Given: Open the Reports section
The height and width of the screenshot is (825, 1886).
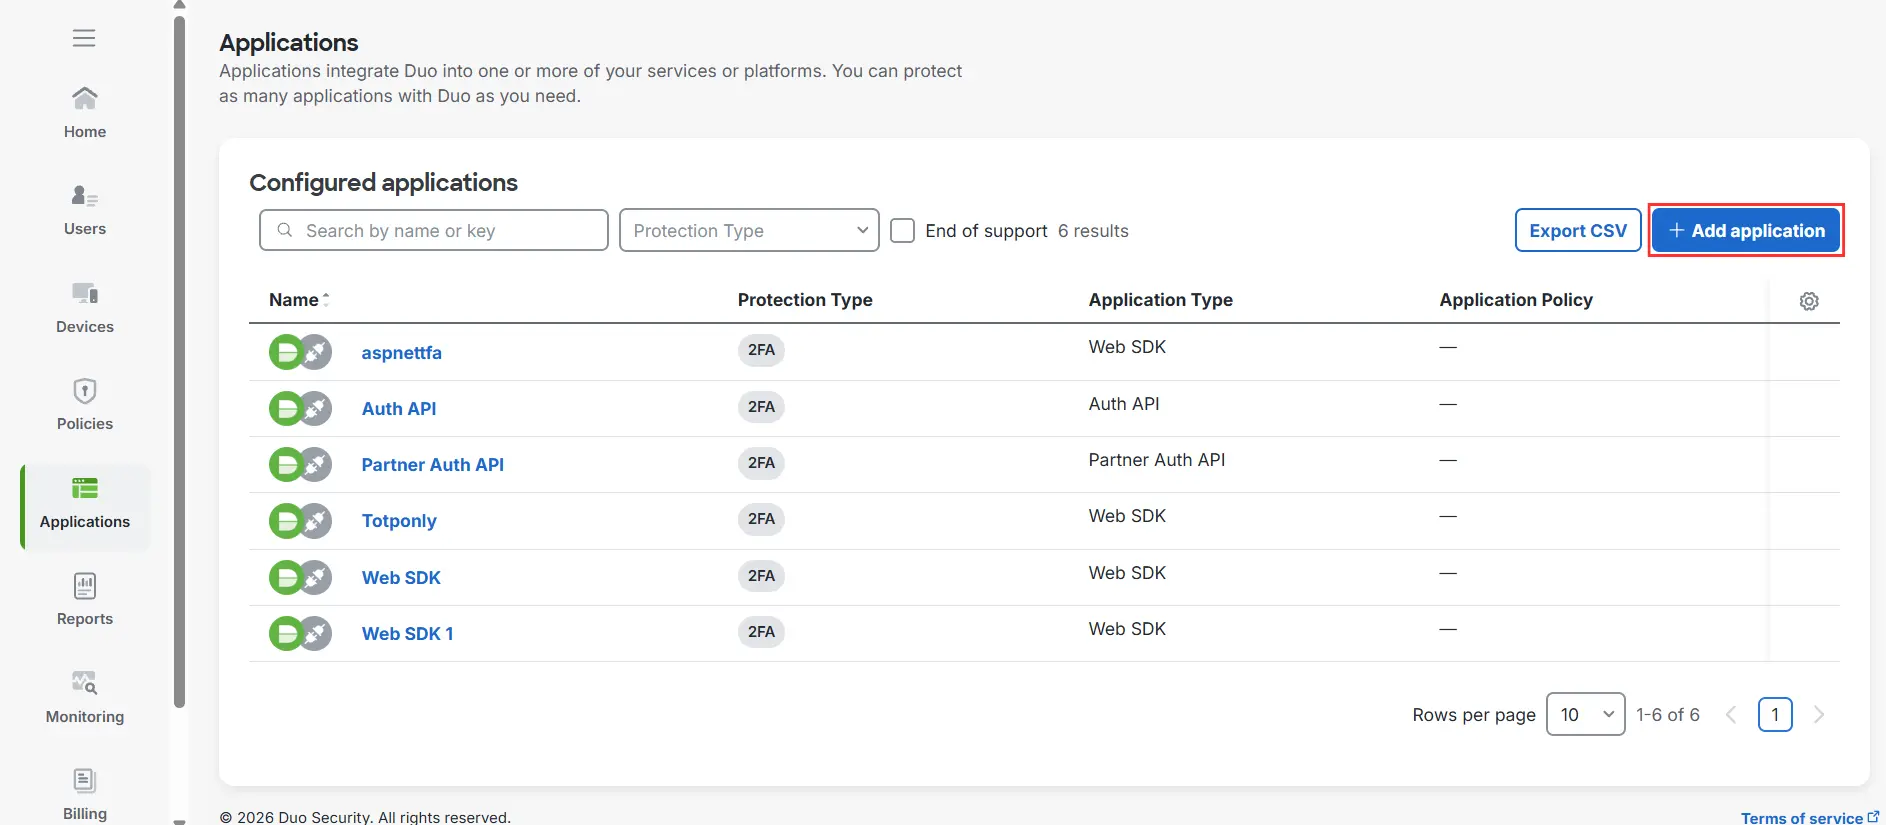Looking at the screenshot, I should [x=85, y=600].
